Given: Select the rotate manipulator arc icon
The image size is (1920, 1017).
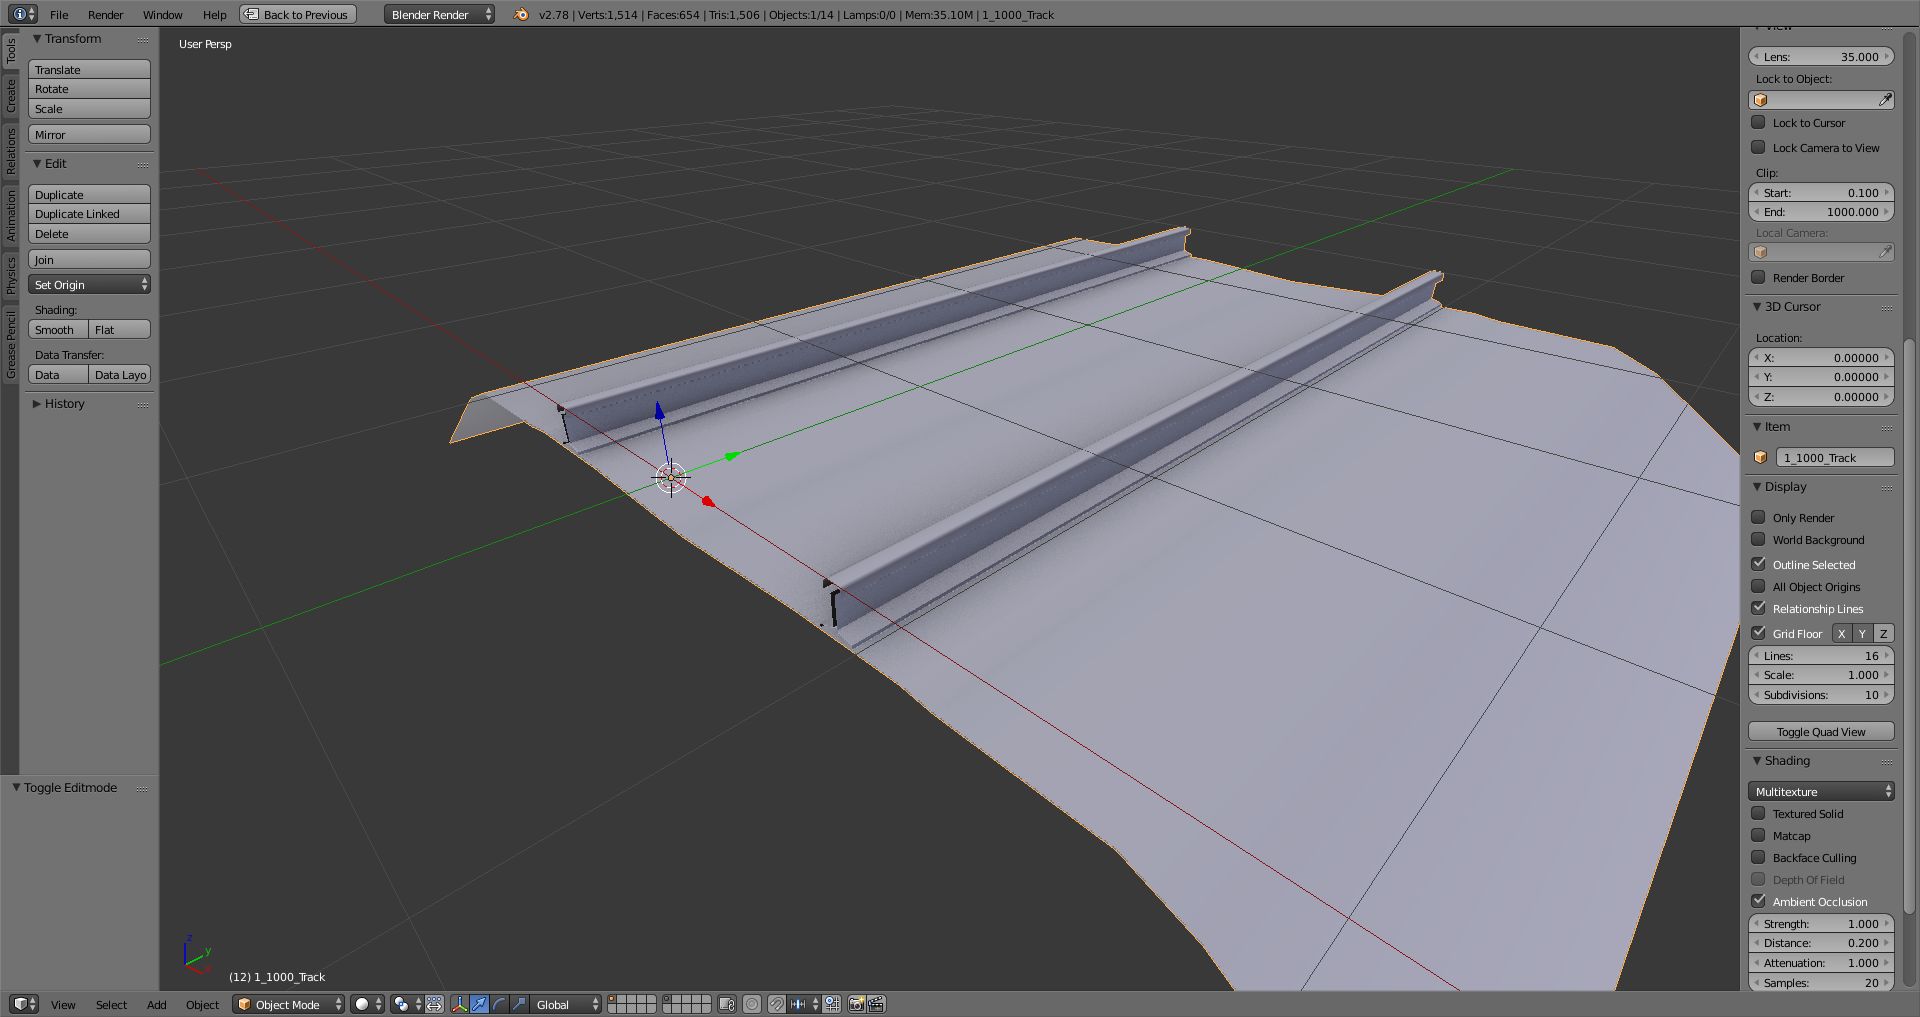Looking at the screenshot, I should click(499, 1004).
